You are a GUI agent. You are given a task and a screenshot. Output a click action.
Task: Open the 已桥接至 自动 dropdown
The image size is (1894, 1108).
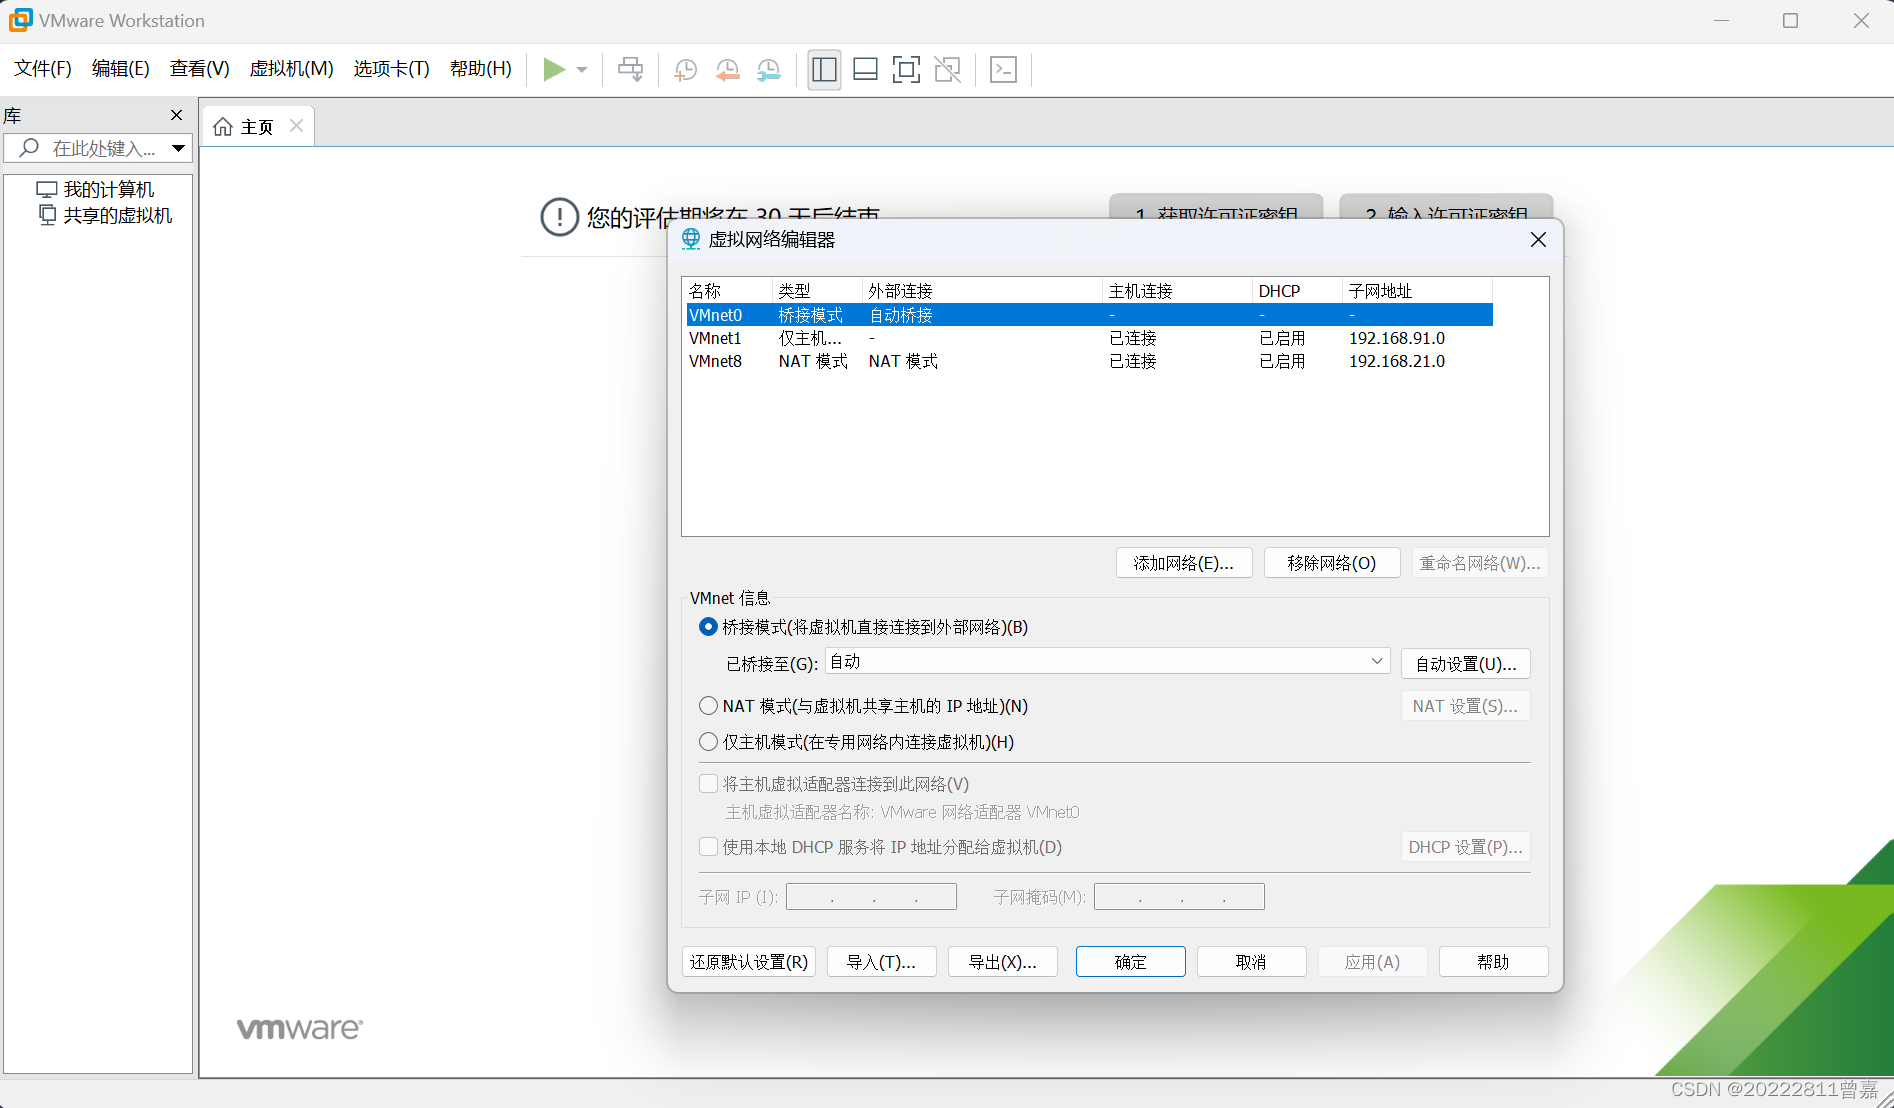click(x=1108, y=661)
